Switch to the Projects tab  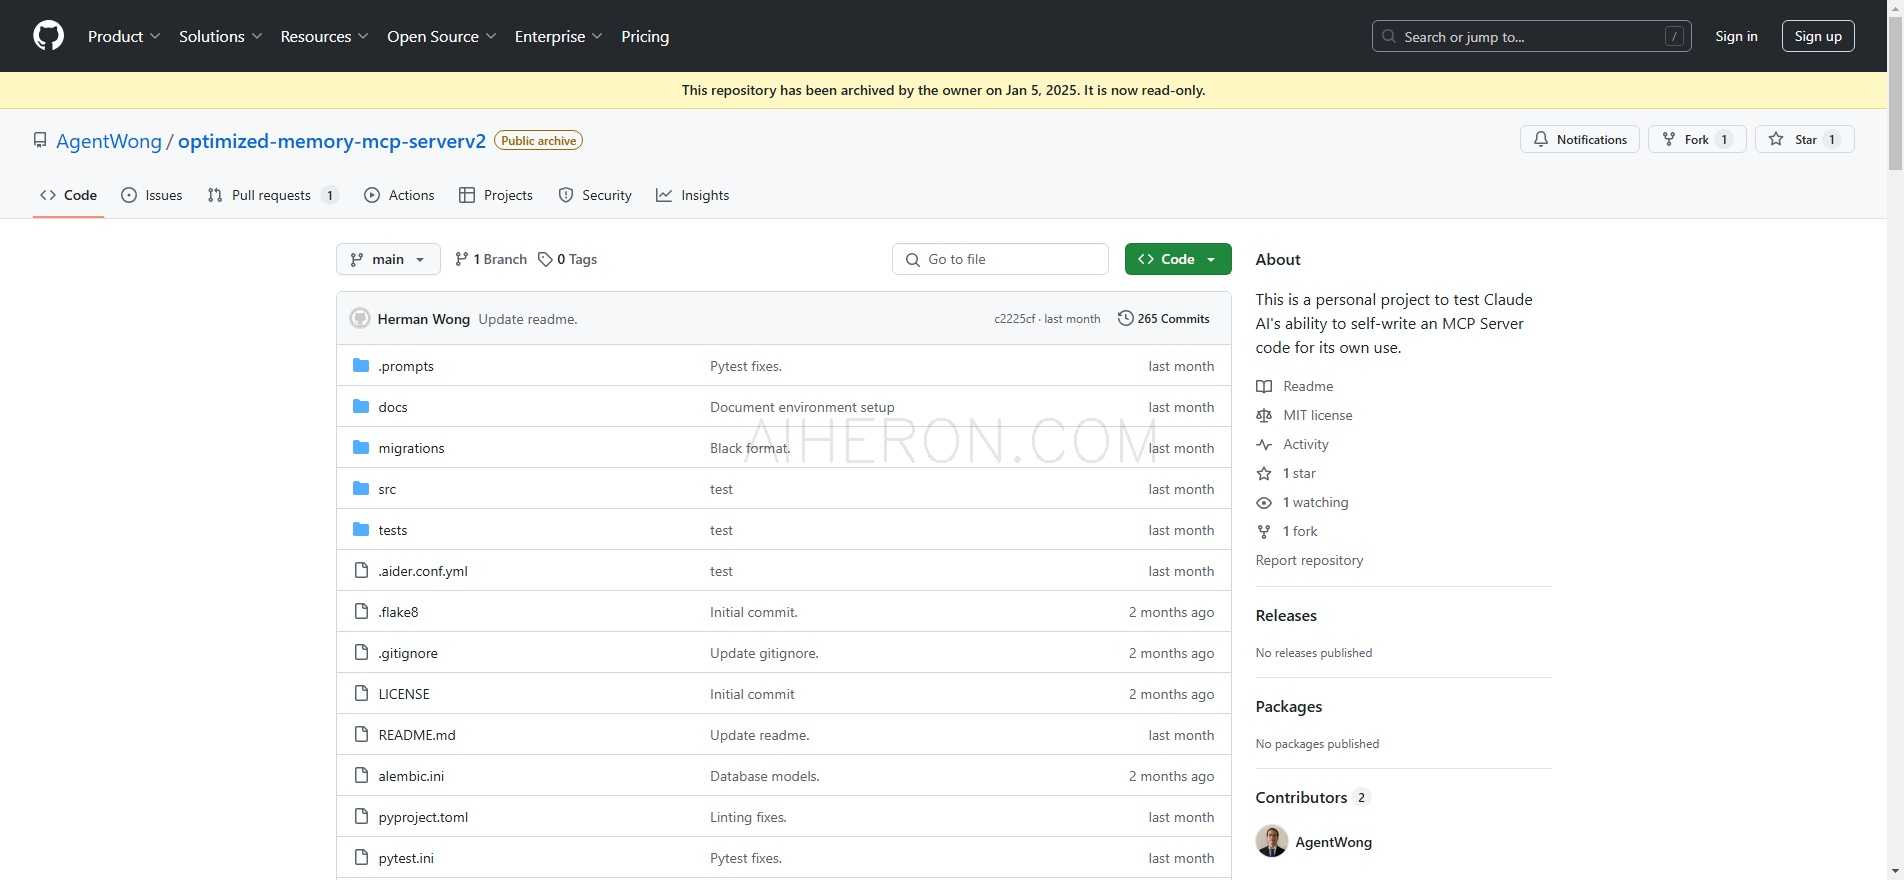(x=496, y=195)
